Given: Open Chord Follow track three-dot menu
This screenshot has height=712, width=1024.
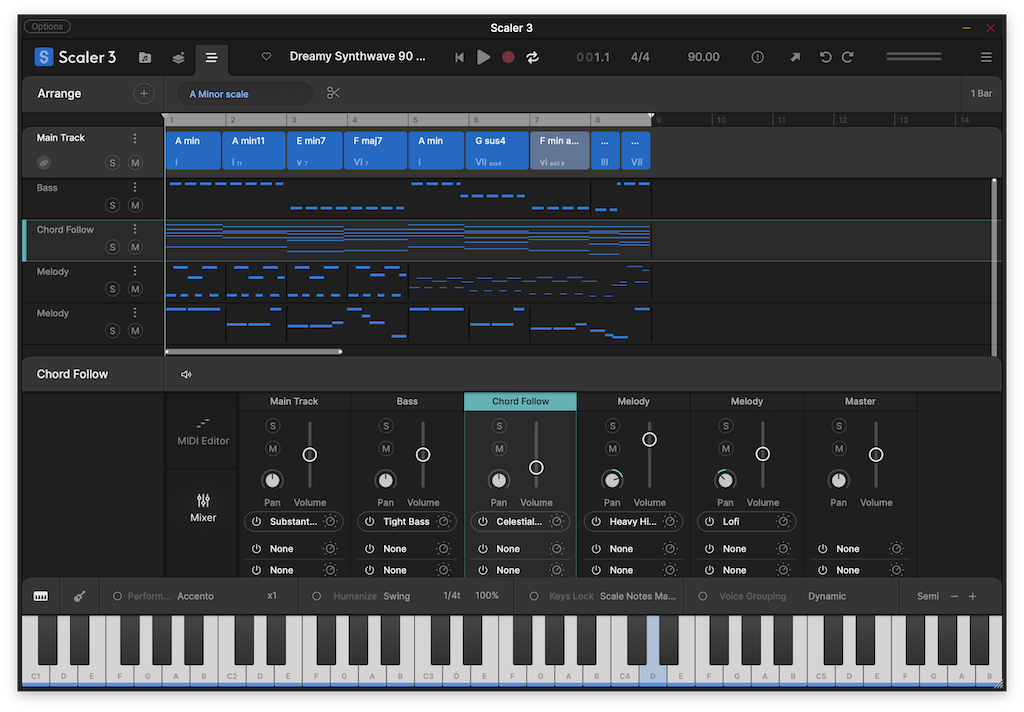Looking at the screenshot, I should point(135,229).
